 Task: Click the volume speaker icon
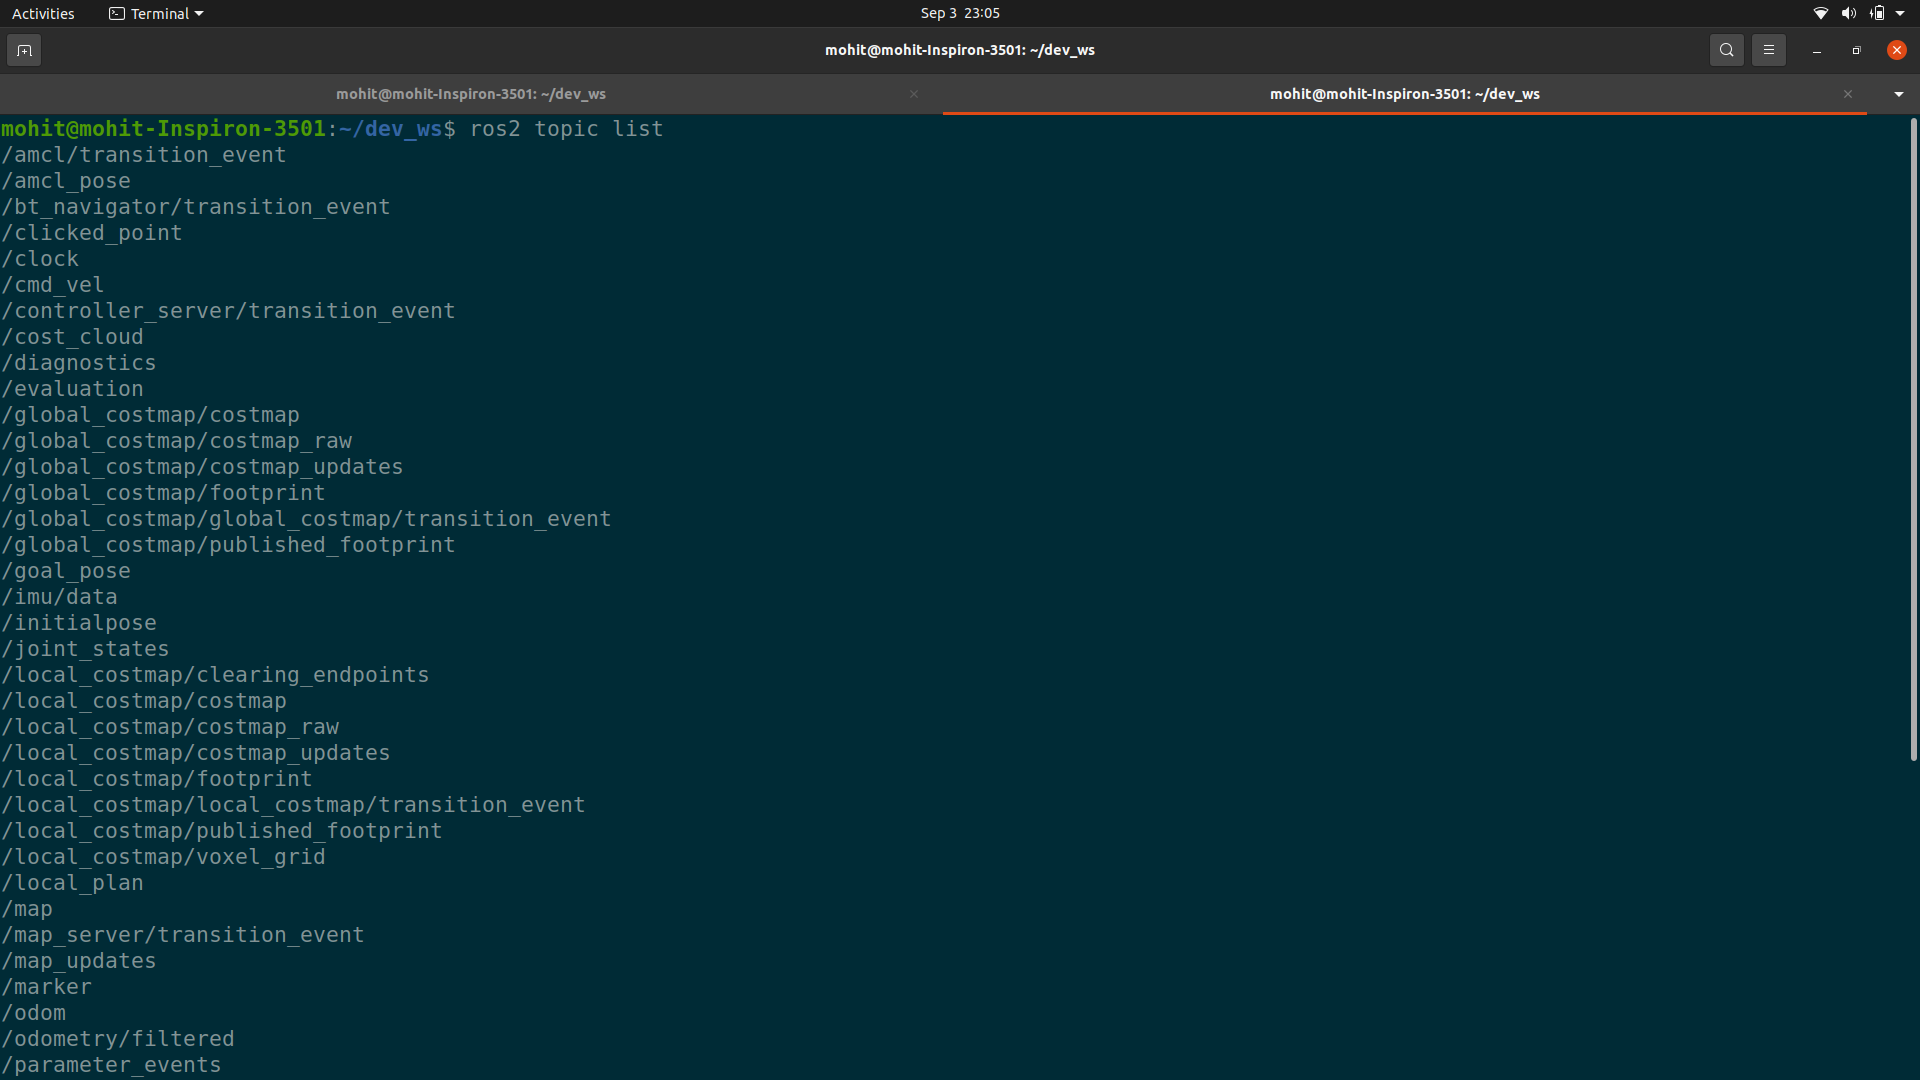coord(1848,13)
